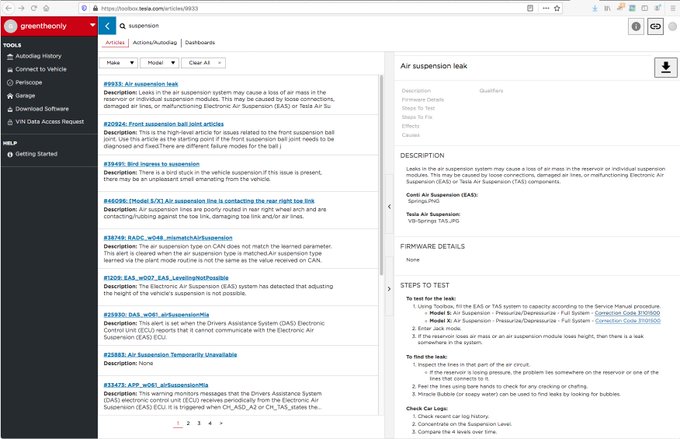Screen dimensions: 680x439
Task: Open article #33473 APP_w061_airSuspensionMia
Action: click(156, 385)
